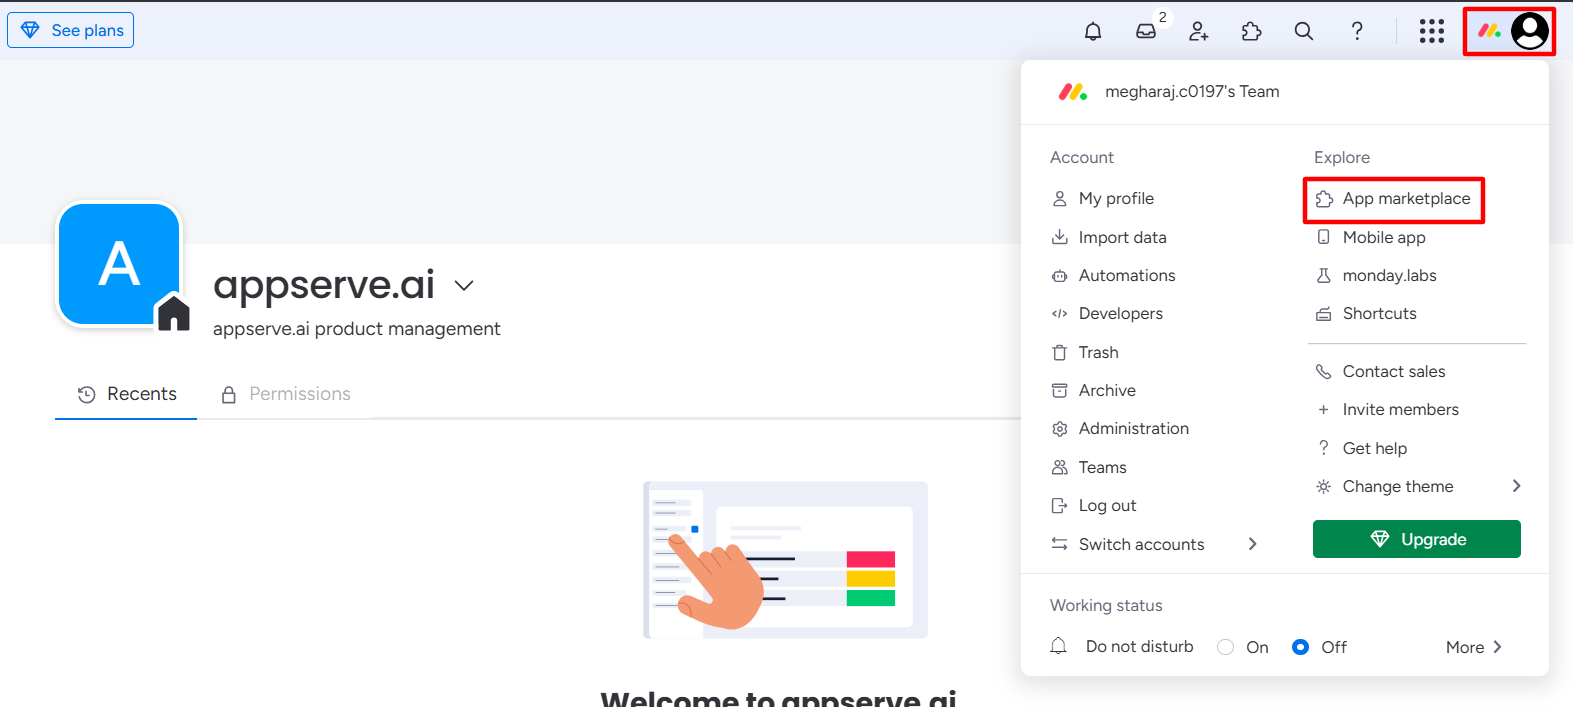Turn Do not disturb On
This screenshot has width=1573, height=707.
(1226, 647)
